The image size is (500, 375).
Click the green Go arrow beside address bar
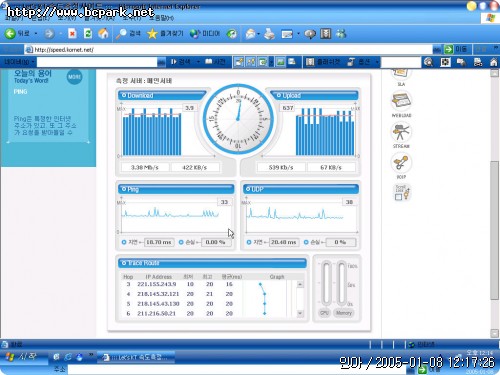click(x=449, y=49)
